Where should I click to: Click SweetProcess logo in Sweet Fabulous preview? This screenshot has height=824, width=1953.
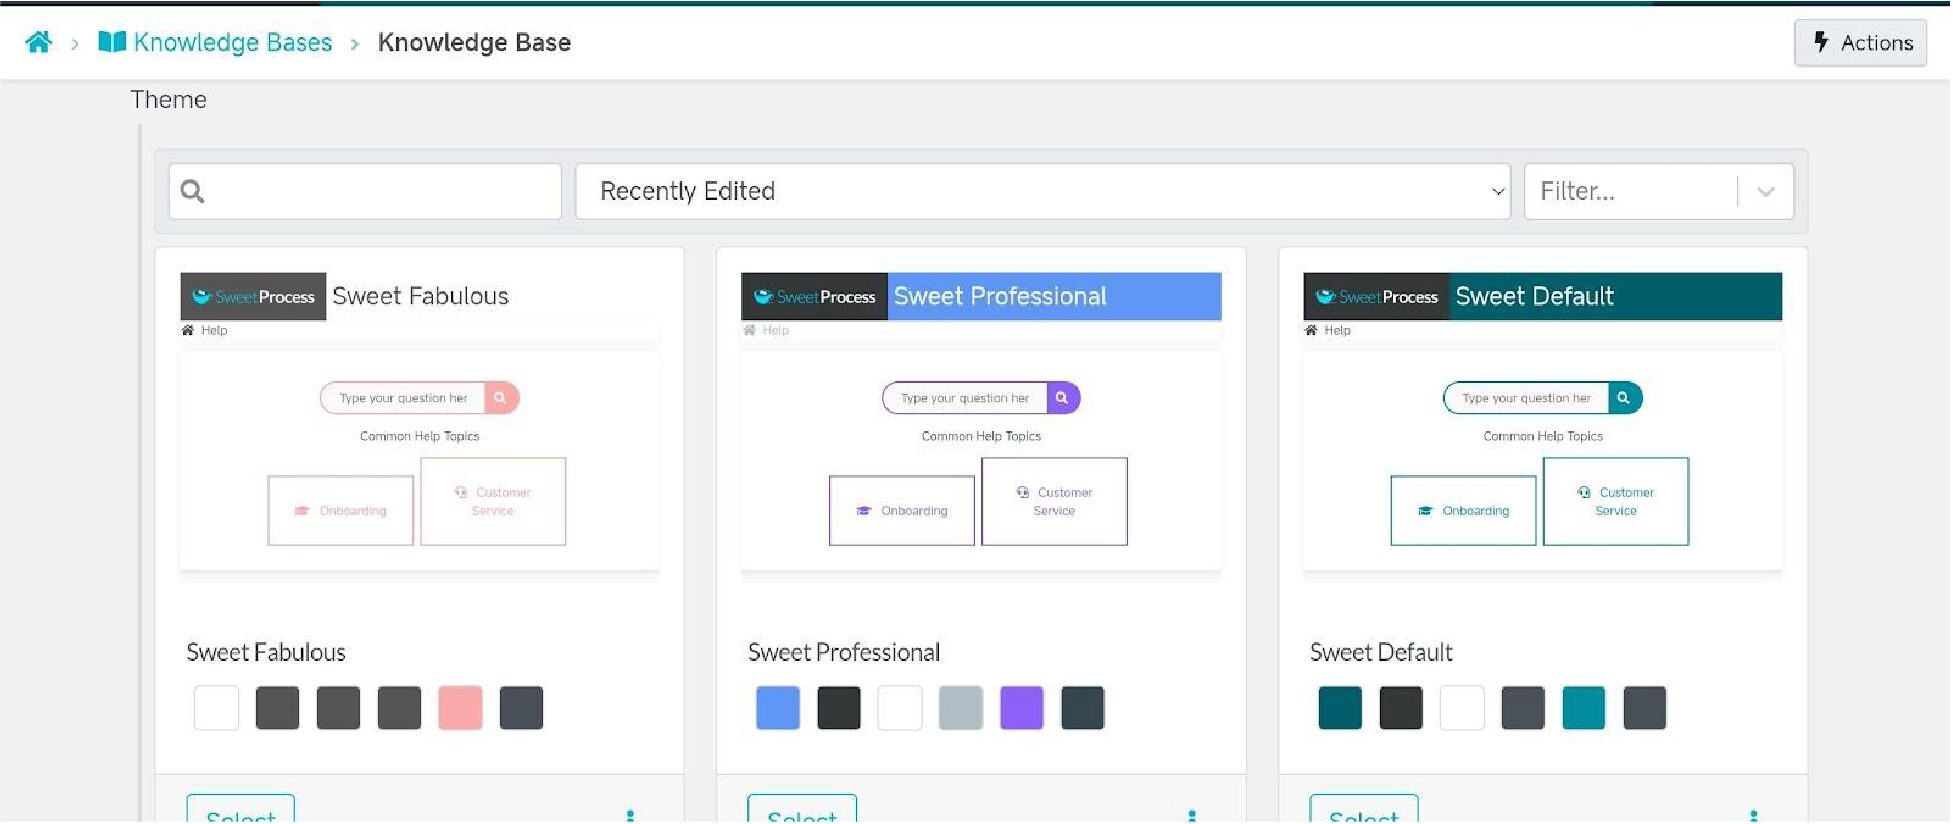pos(253,297)
